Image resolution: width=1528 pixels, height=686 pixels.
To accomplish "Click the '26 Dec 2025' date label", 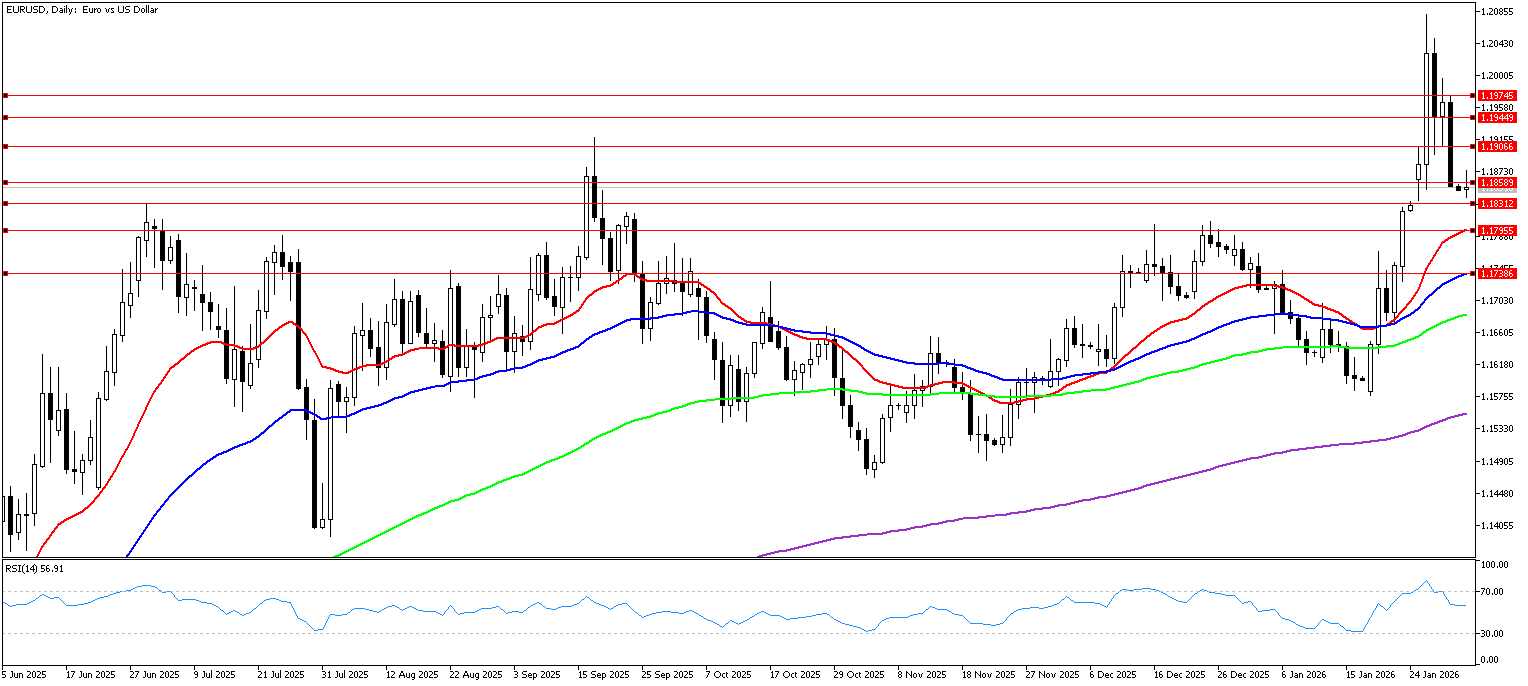I will [x=1243, y=675].
